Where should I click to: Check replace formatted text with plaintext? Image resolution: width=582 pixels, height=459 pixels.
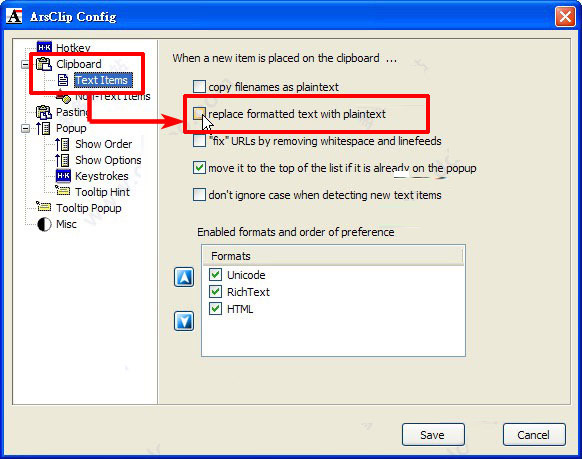tap(199, 114)
